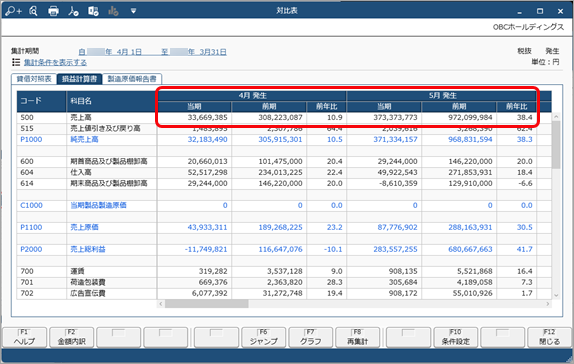574x364 pixels.
Task: Click the bar chart toolbar icon
Action: (x=113, y=11)
